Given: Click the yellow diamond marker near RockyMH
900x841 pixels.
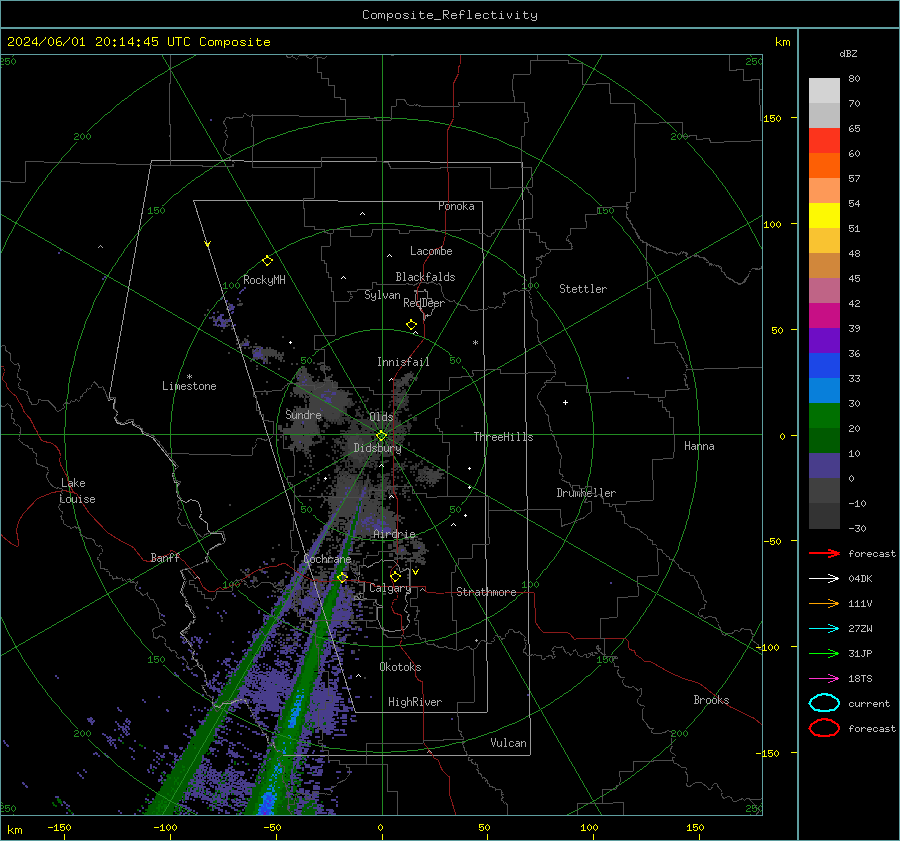Looking at the screenshot, I should (267, 261).
